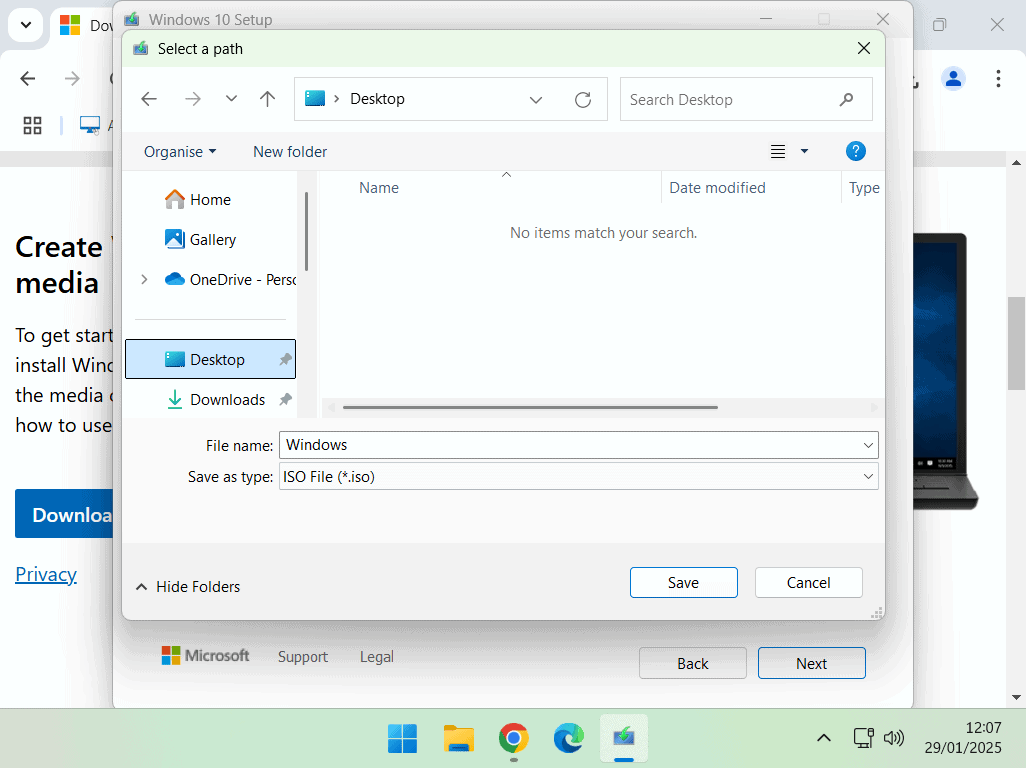Click the Search Desktop box

point(746,99)
